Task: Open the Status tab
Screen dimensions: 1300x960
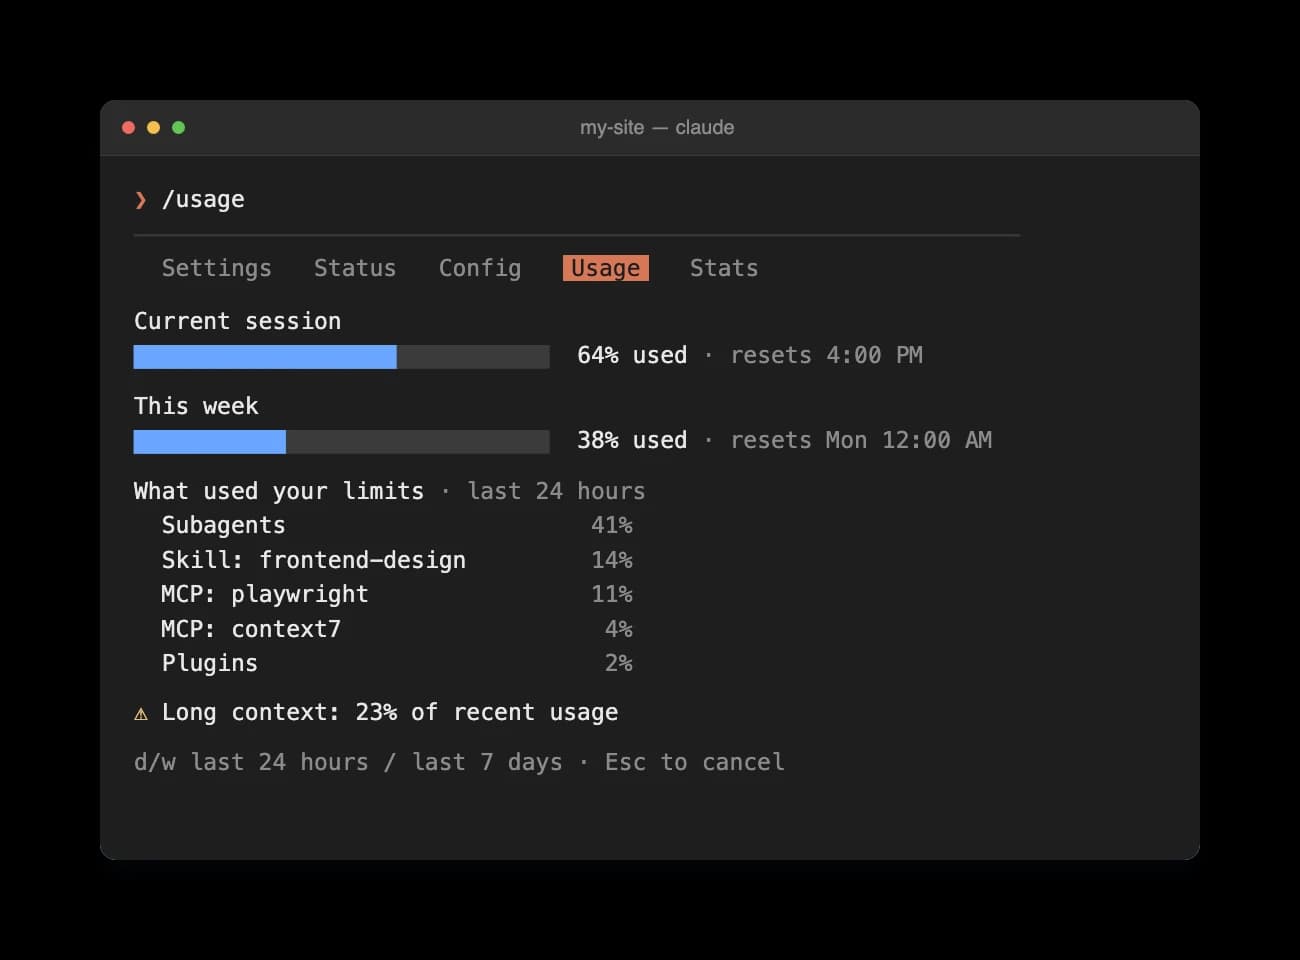Action: (355, 268)
